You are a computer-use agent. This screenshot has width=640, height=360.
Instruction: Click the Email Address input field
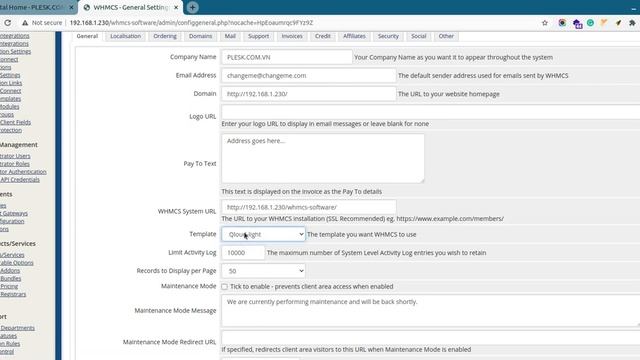pos(309,76)
